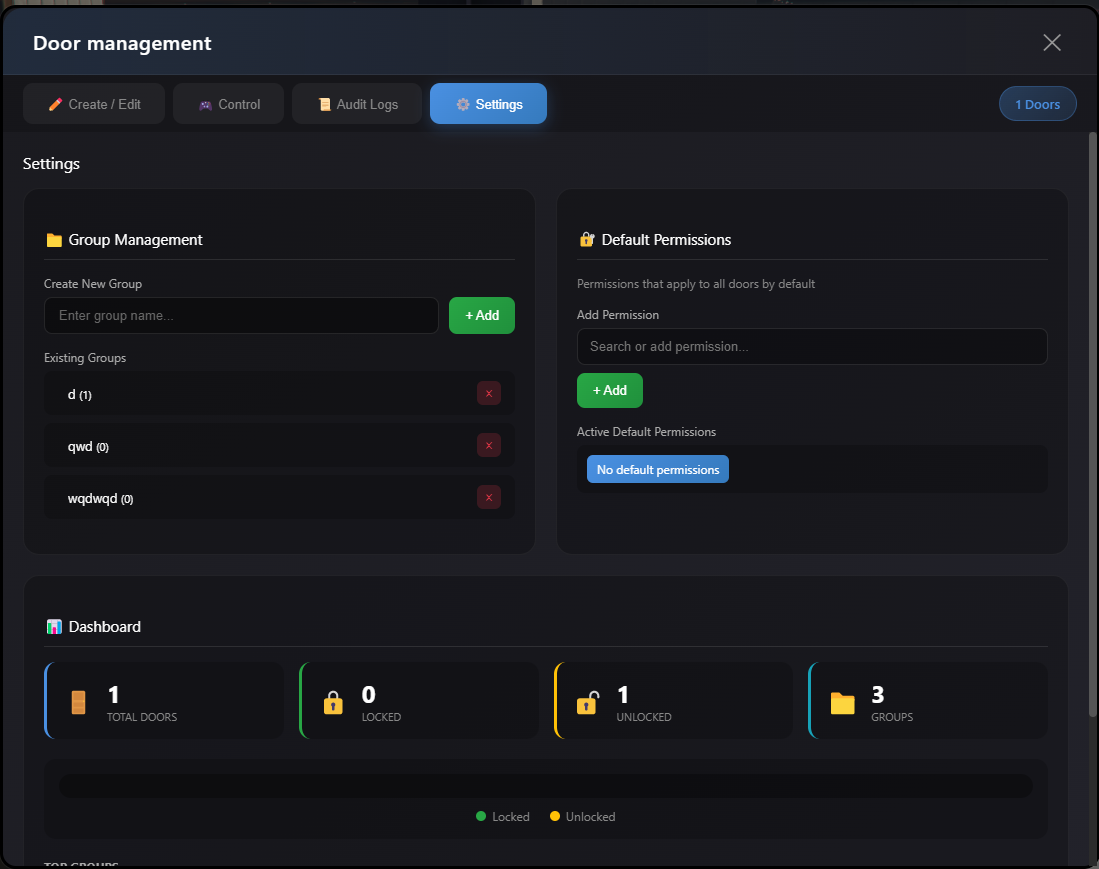Click the Default Permissions lock icon
This screenshot has height=869, width=1099.
(x=587, y=240)
